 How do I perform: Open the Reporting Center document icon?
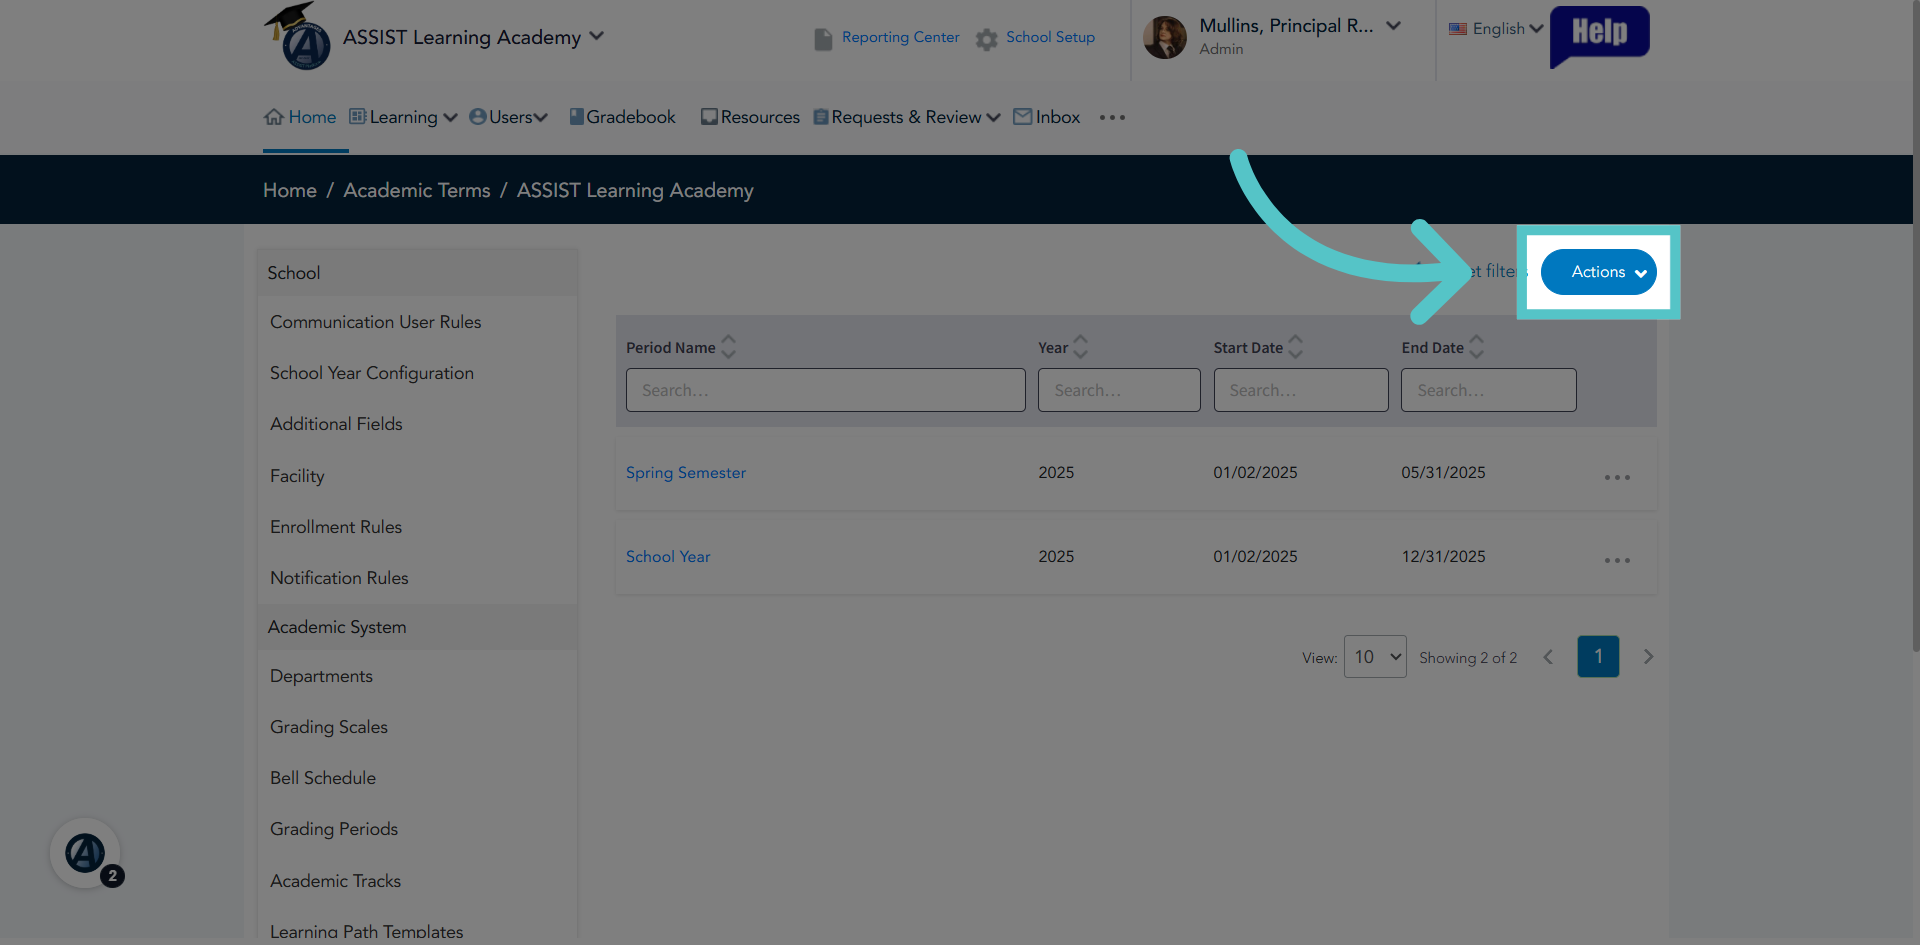(823, 39)
